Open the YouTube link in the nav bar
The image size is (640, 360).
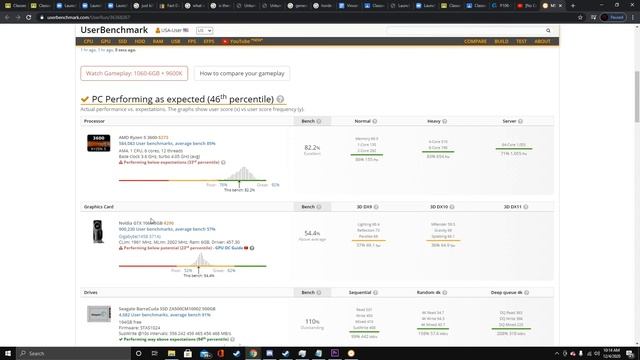[x=242, y=41]
